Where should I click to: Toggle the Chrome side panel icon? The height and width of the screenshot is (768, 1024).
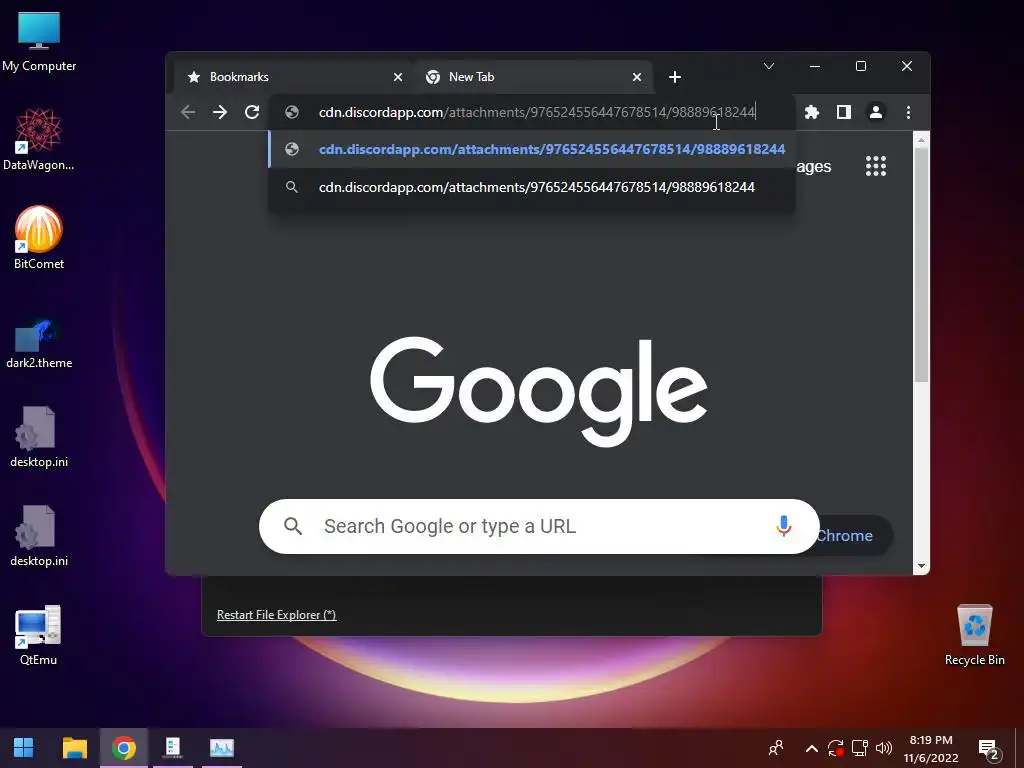coord(844,112)
